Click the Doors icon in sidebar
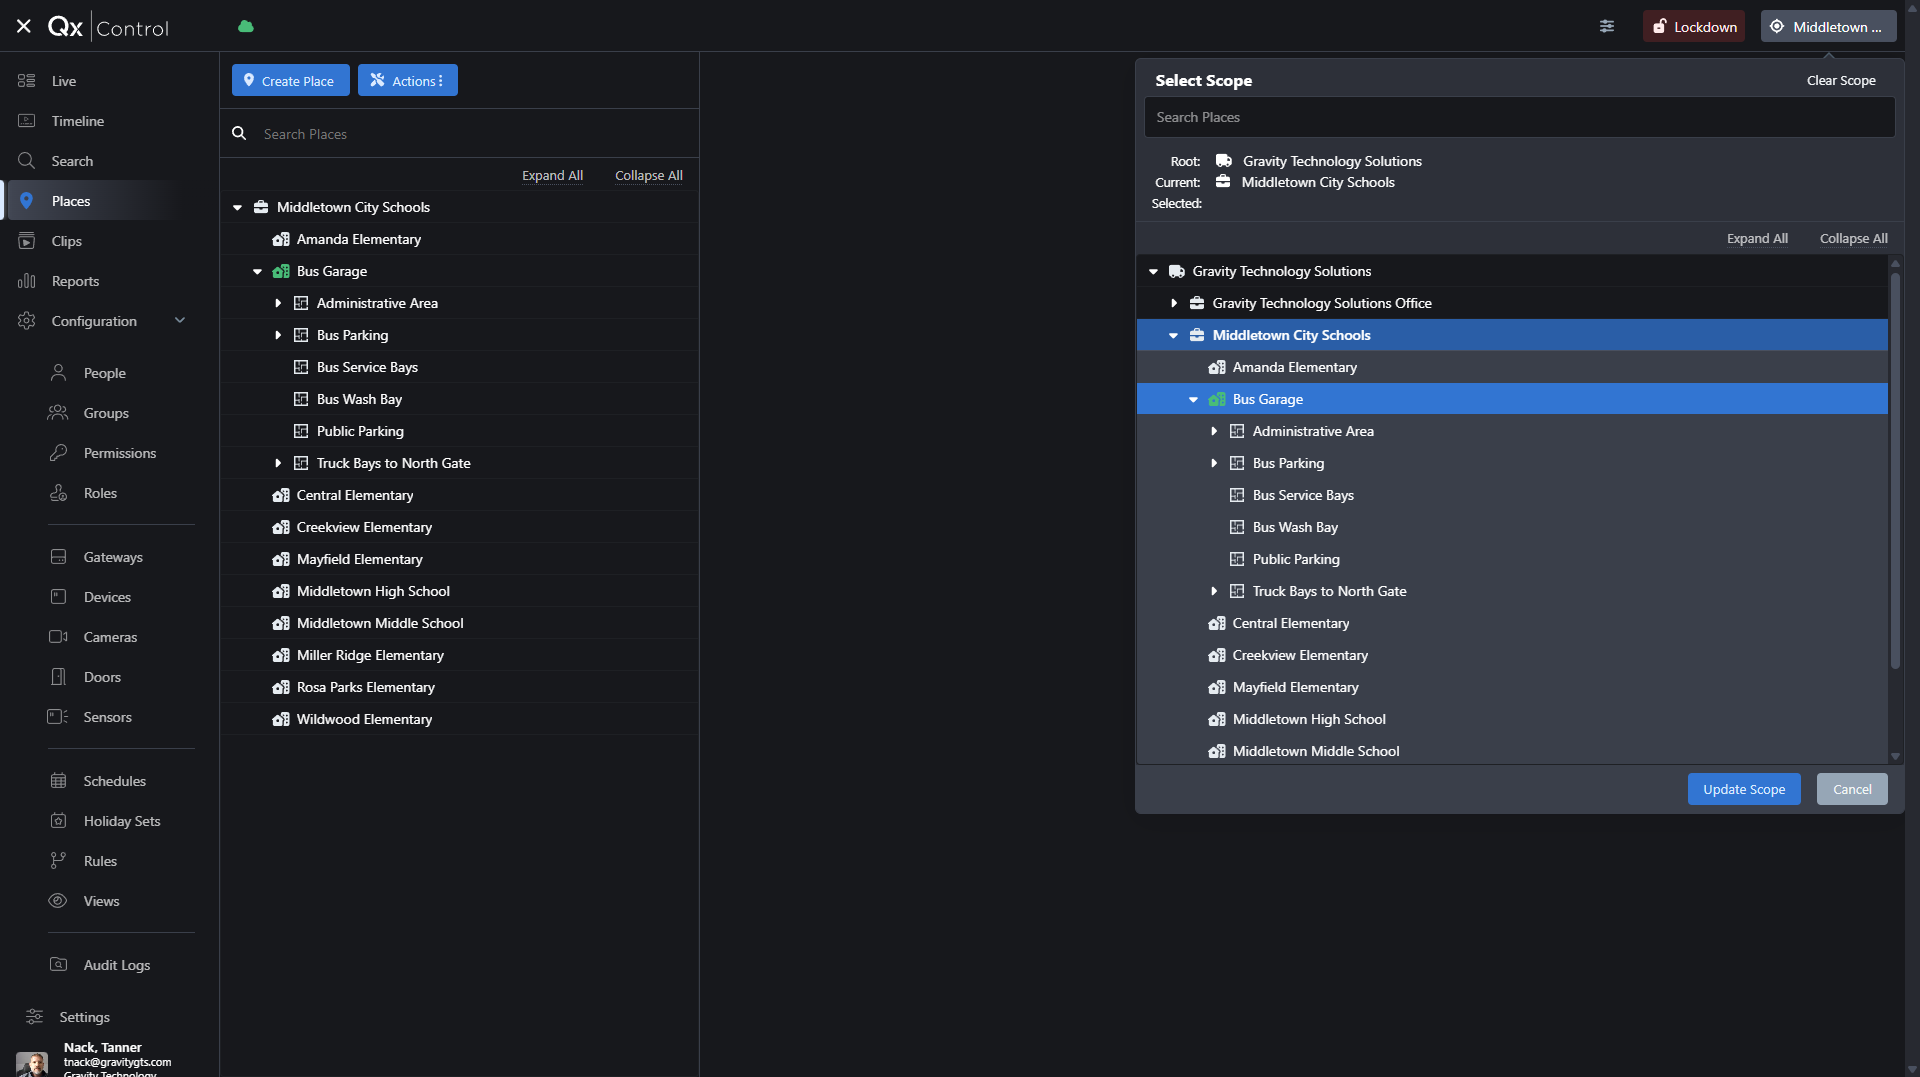1920x1077 pixels. [58, 677]
